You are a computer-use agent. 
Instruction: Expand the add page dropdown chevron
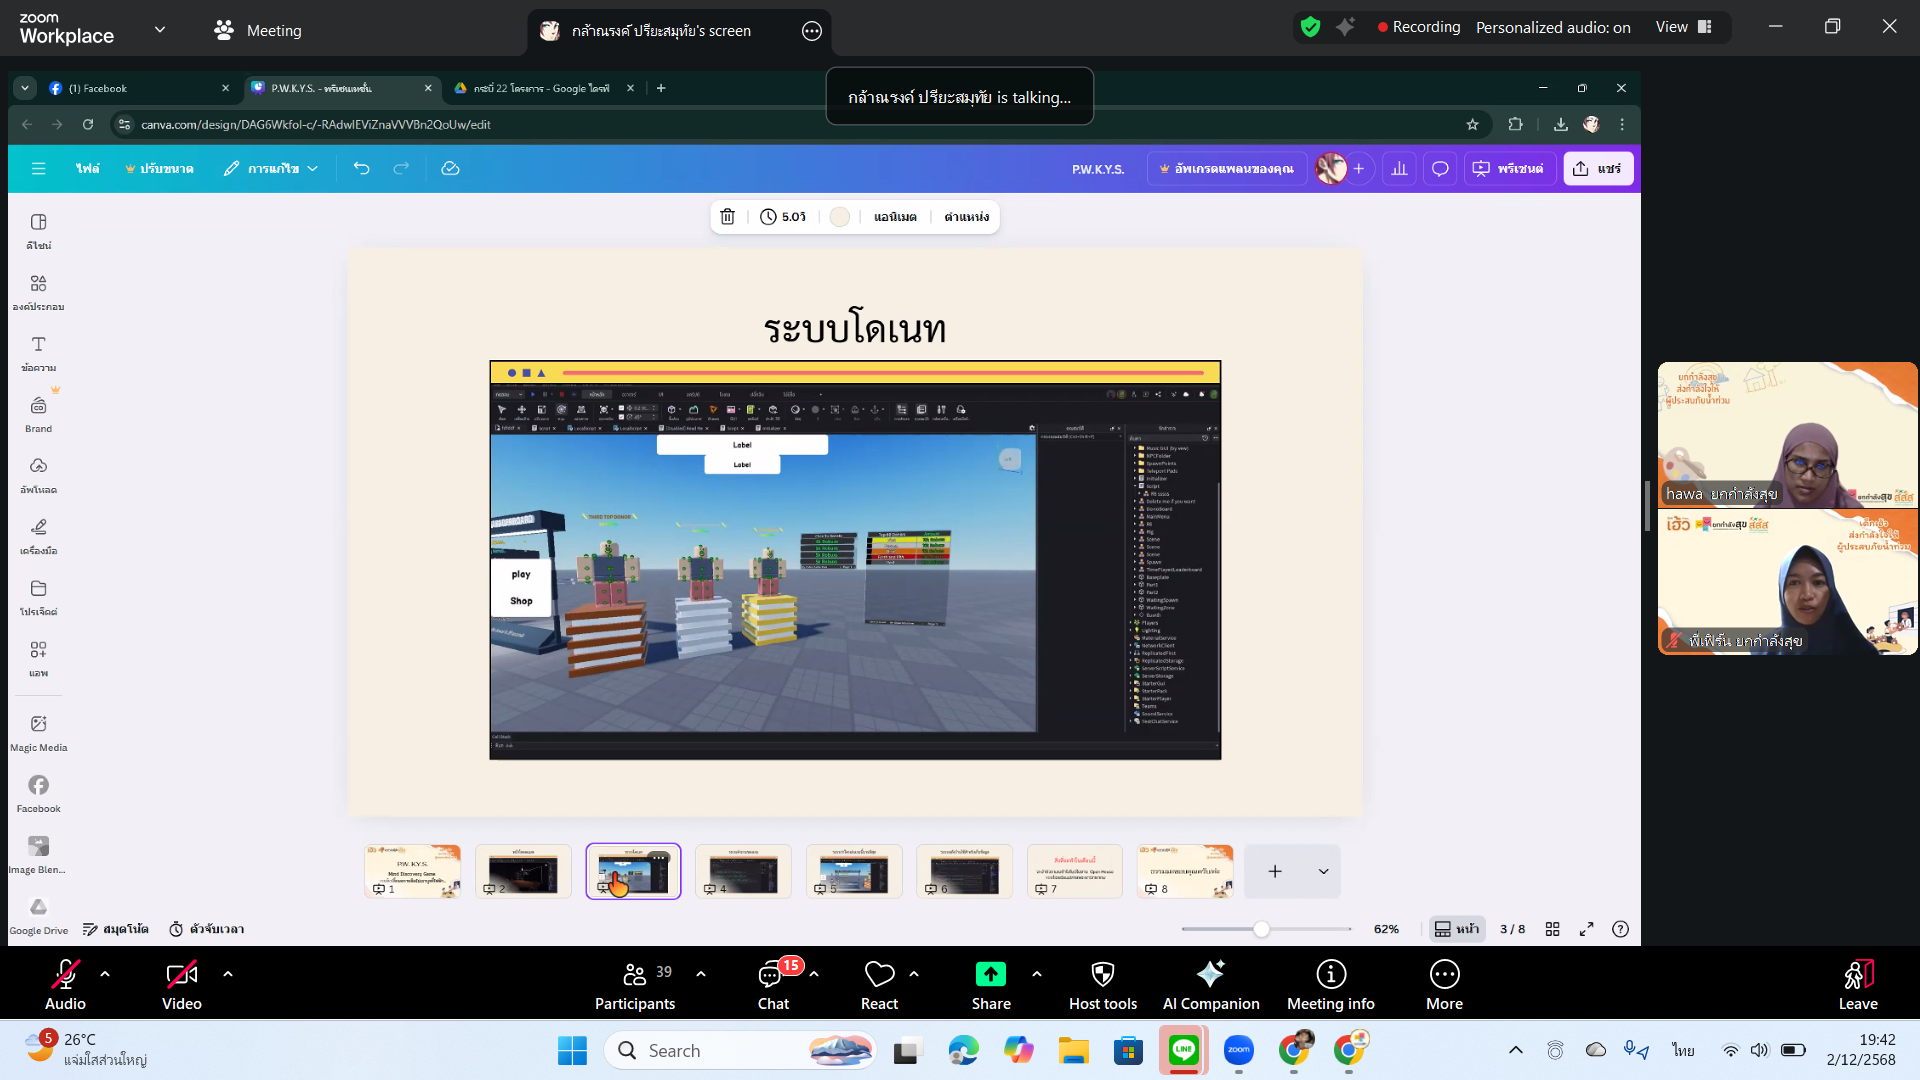1323,871
